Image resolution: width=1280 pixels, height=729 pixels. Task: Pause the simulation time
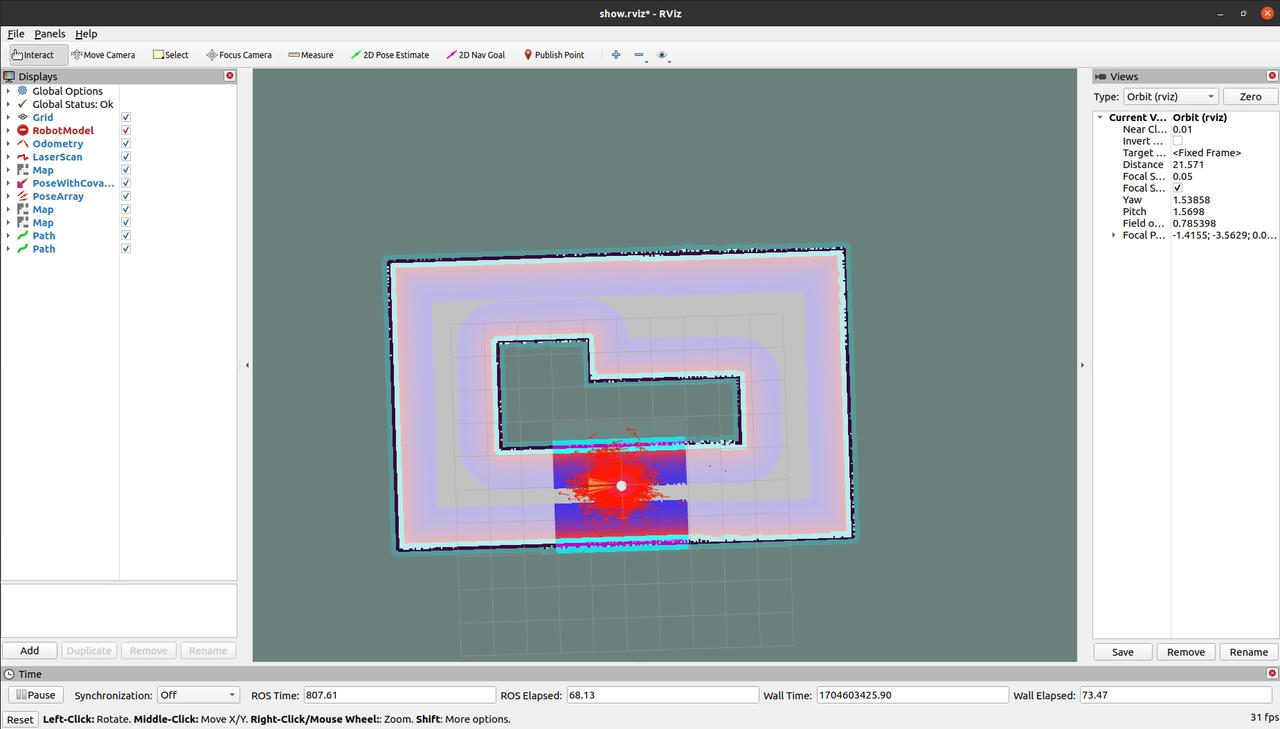[36, 695]
